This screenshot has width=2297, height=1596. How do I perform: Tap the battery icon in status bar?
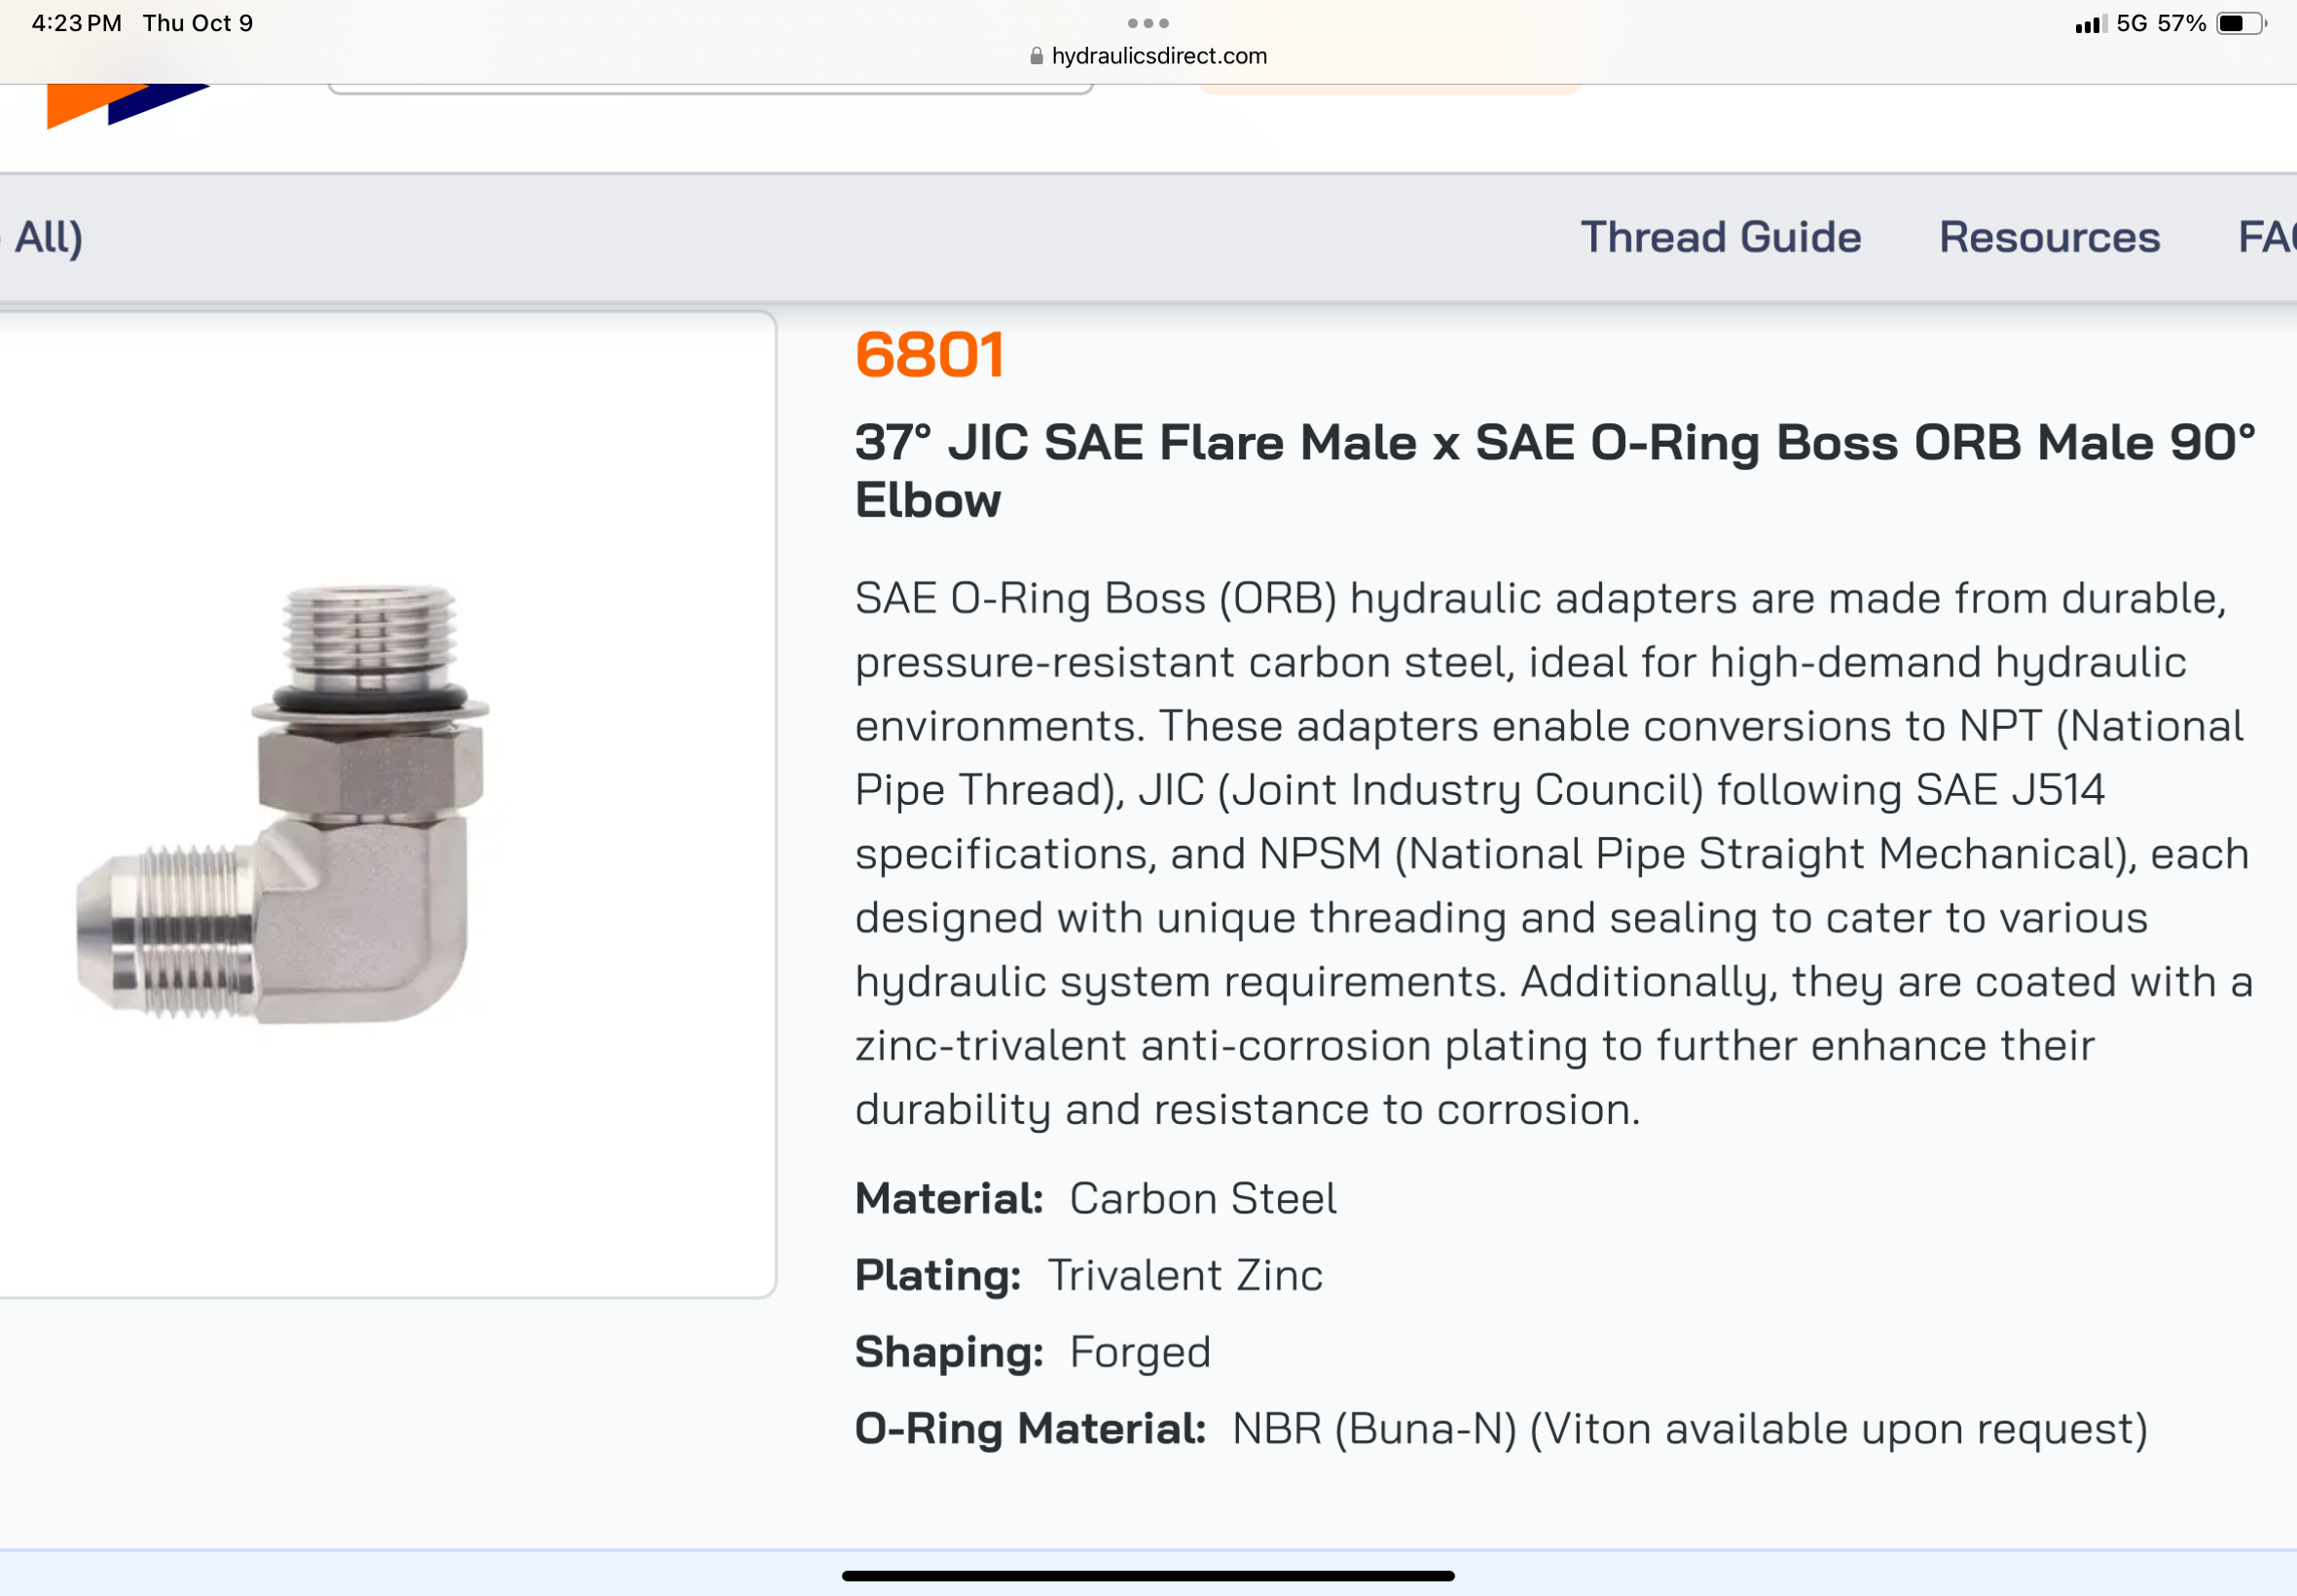(x=2240, y=23)
